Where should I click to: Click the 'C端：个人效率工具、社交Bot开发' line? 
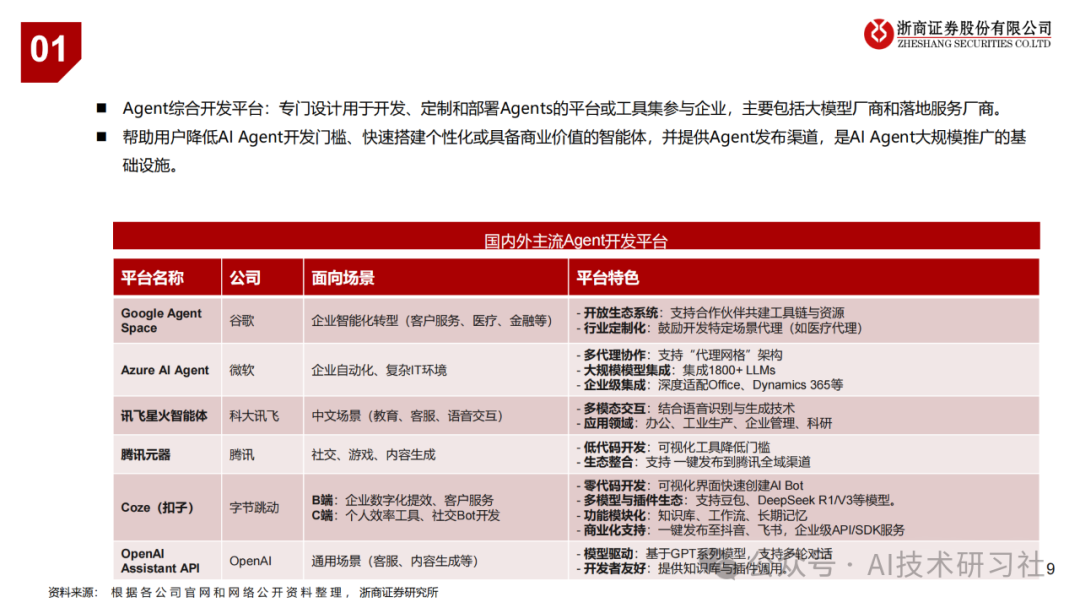(406, 515)
